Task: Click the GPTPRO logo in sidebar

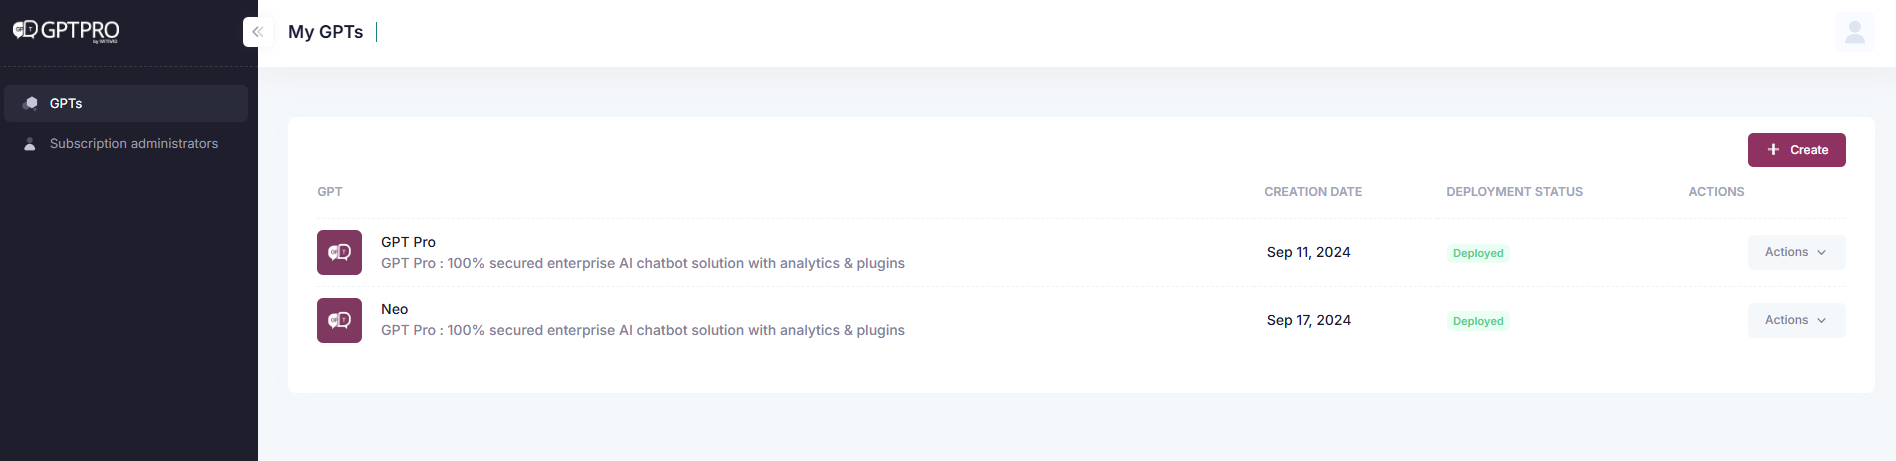Action: (66, 31)
